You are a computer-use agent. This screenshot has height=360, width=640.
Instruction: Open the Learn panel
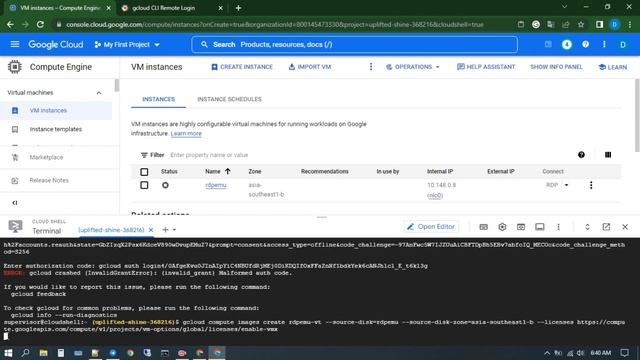click(x=613, y=67)
